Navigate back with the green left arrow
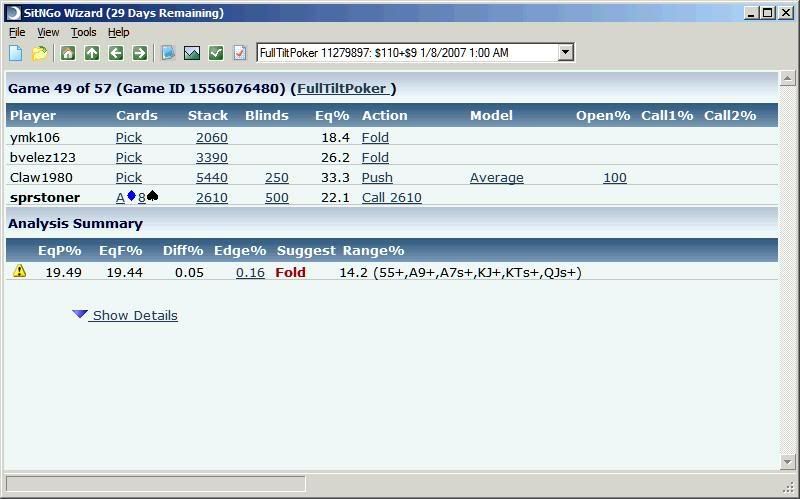This screenshot has width=800, height=499. pyautogui.click(x=116, y=53)
